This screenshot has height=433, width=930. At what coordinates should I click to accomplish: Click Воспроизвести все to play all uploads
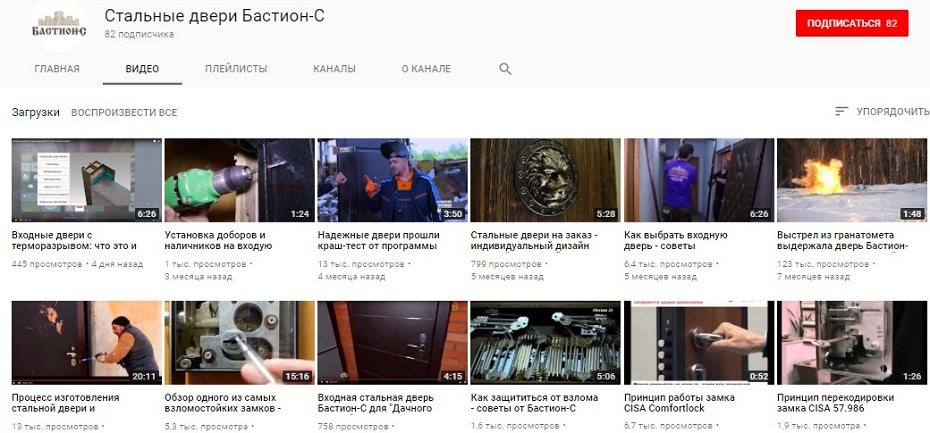pyautogui.click(x=124, y=112)
